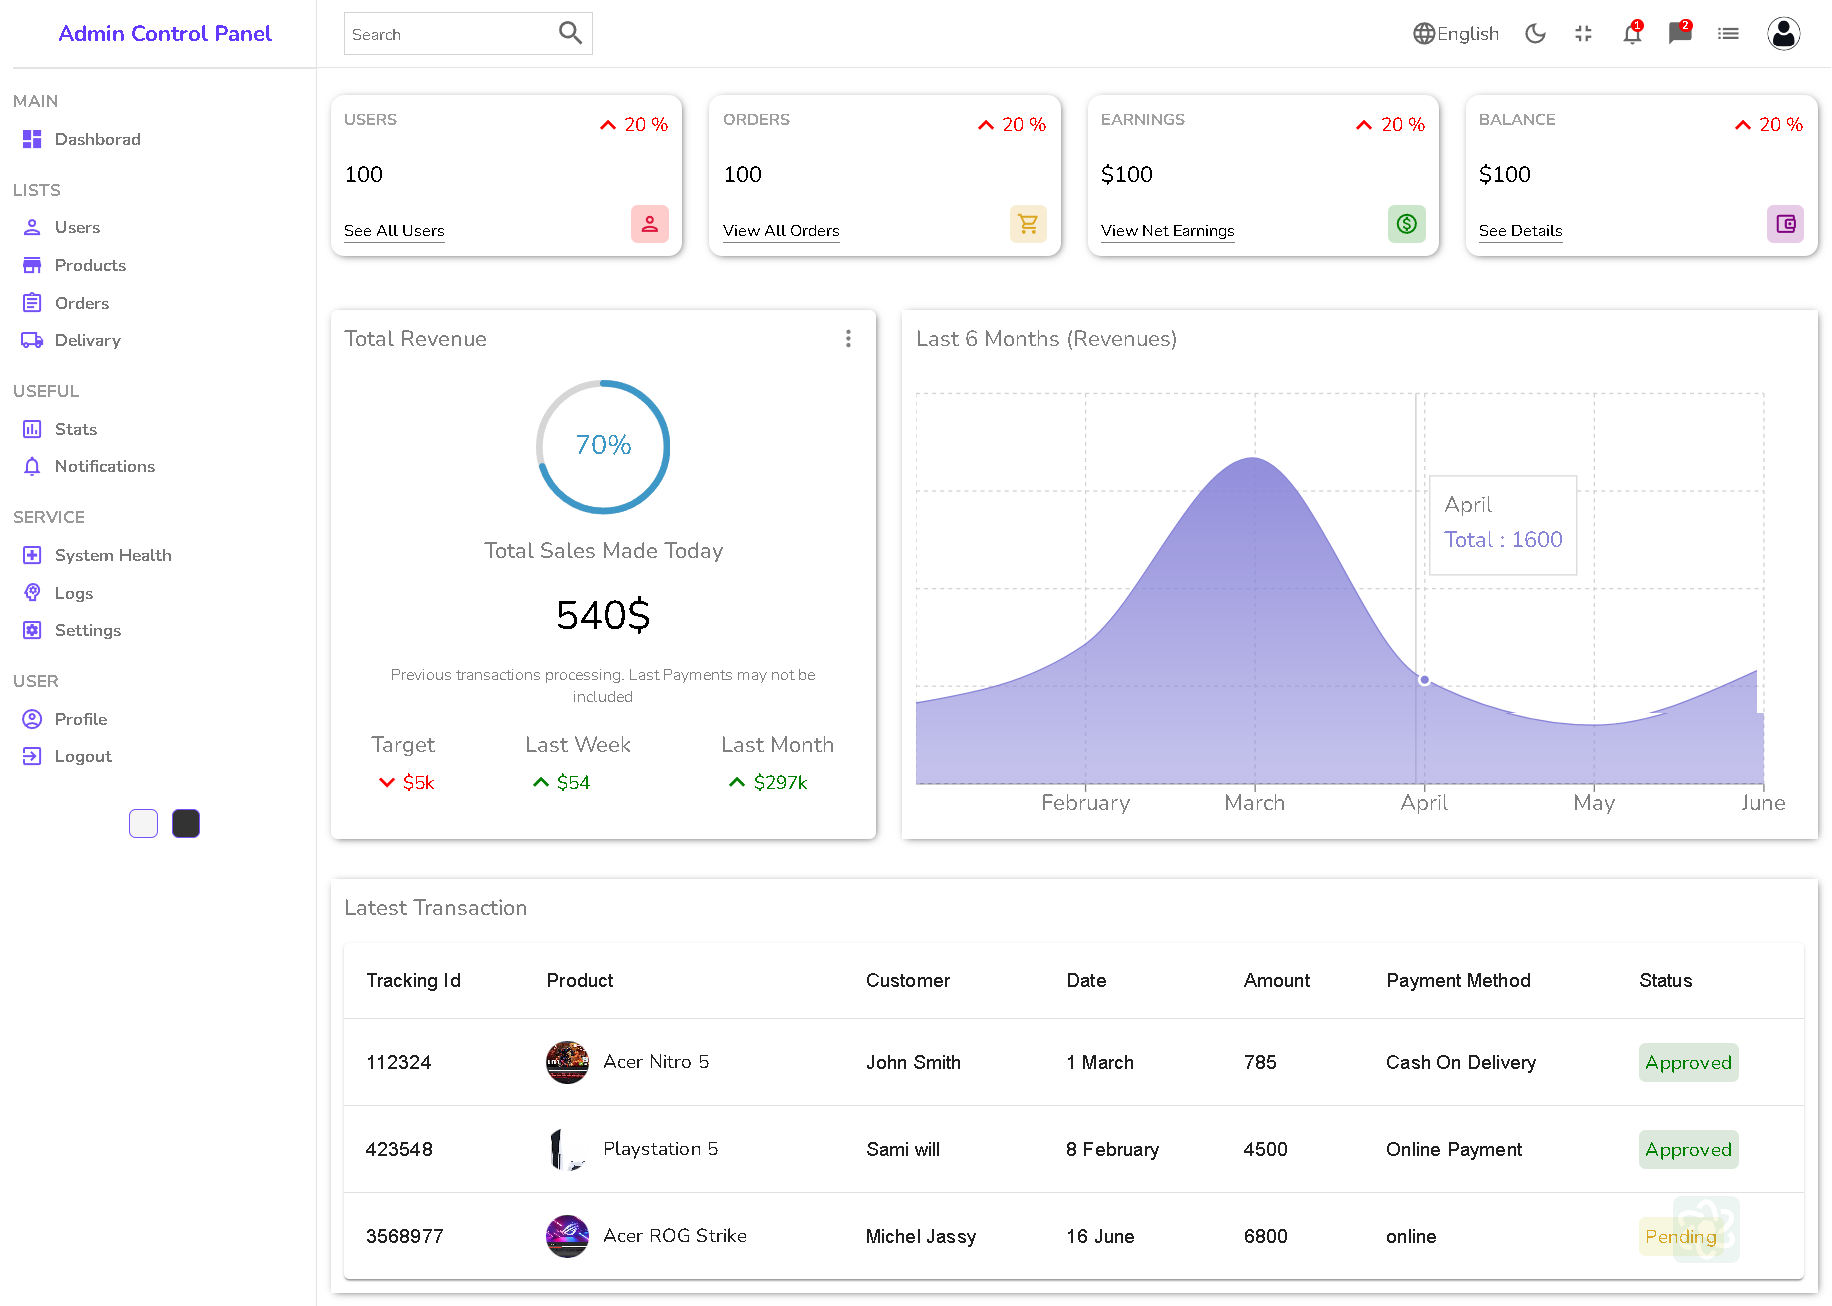Image resolution: width=1832 pixels, height=1306 pixels.
Task: Choose Logout from sidebar
Action: (83, 756)
